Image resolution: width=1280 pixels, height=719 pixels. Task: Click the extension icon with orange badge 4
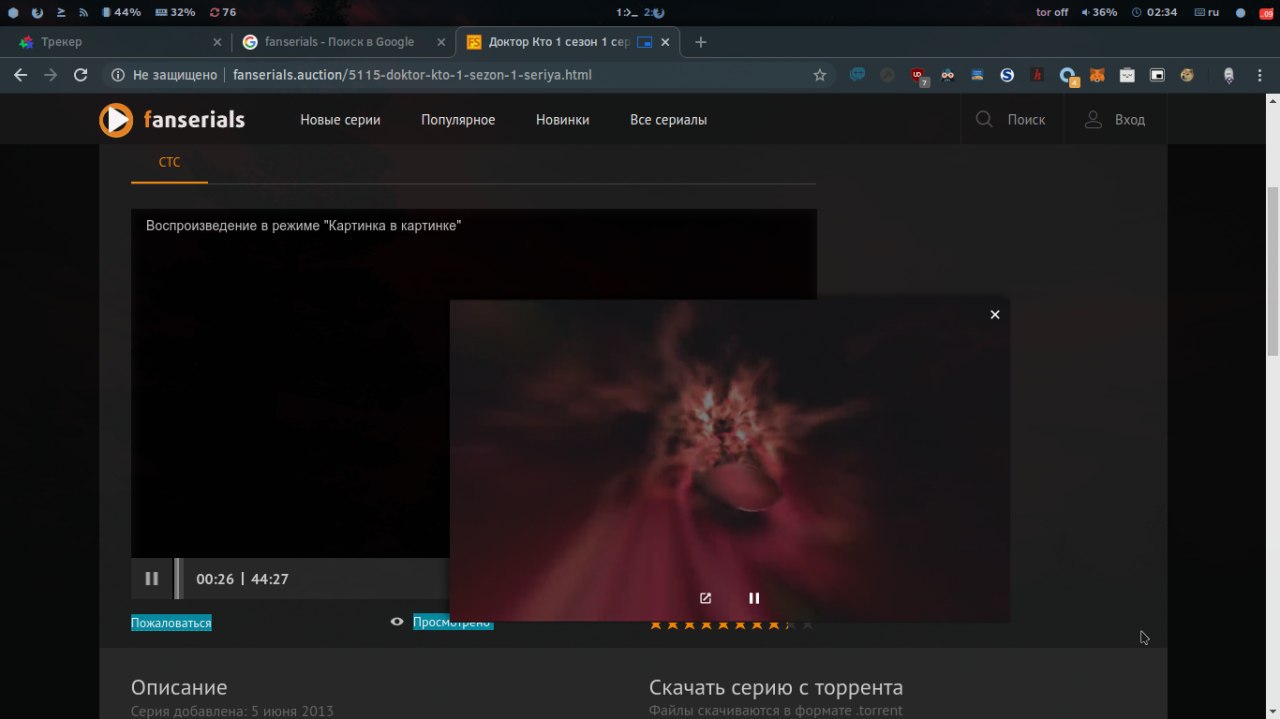(x=1068, y=76)
